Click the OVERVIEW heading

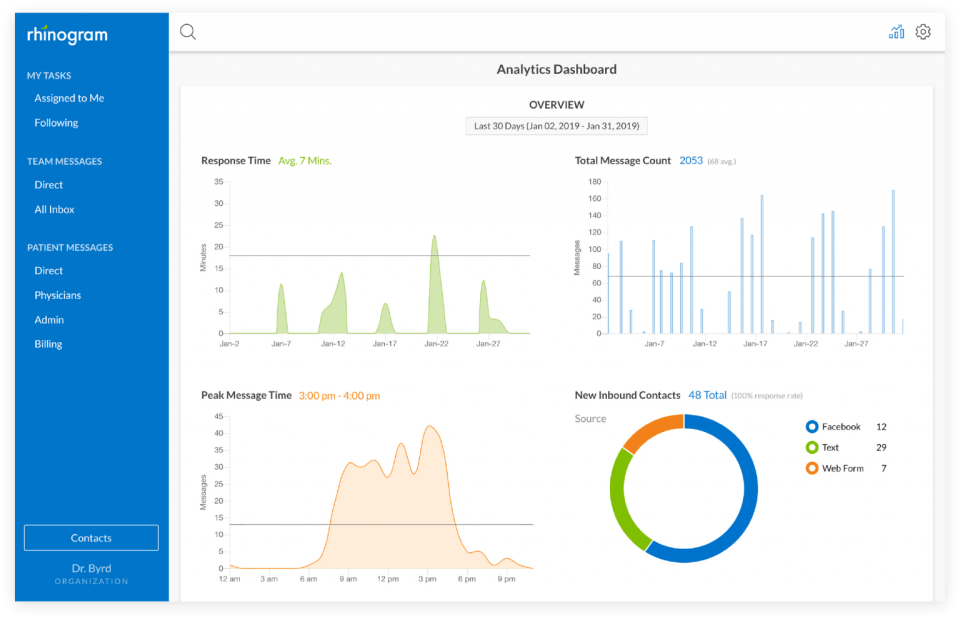point(557,105)
